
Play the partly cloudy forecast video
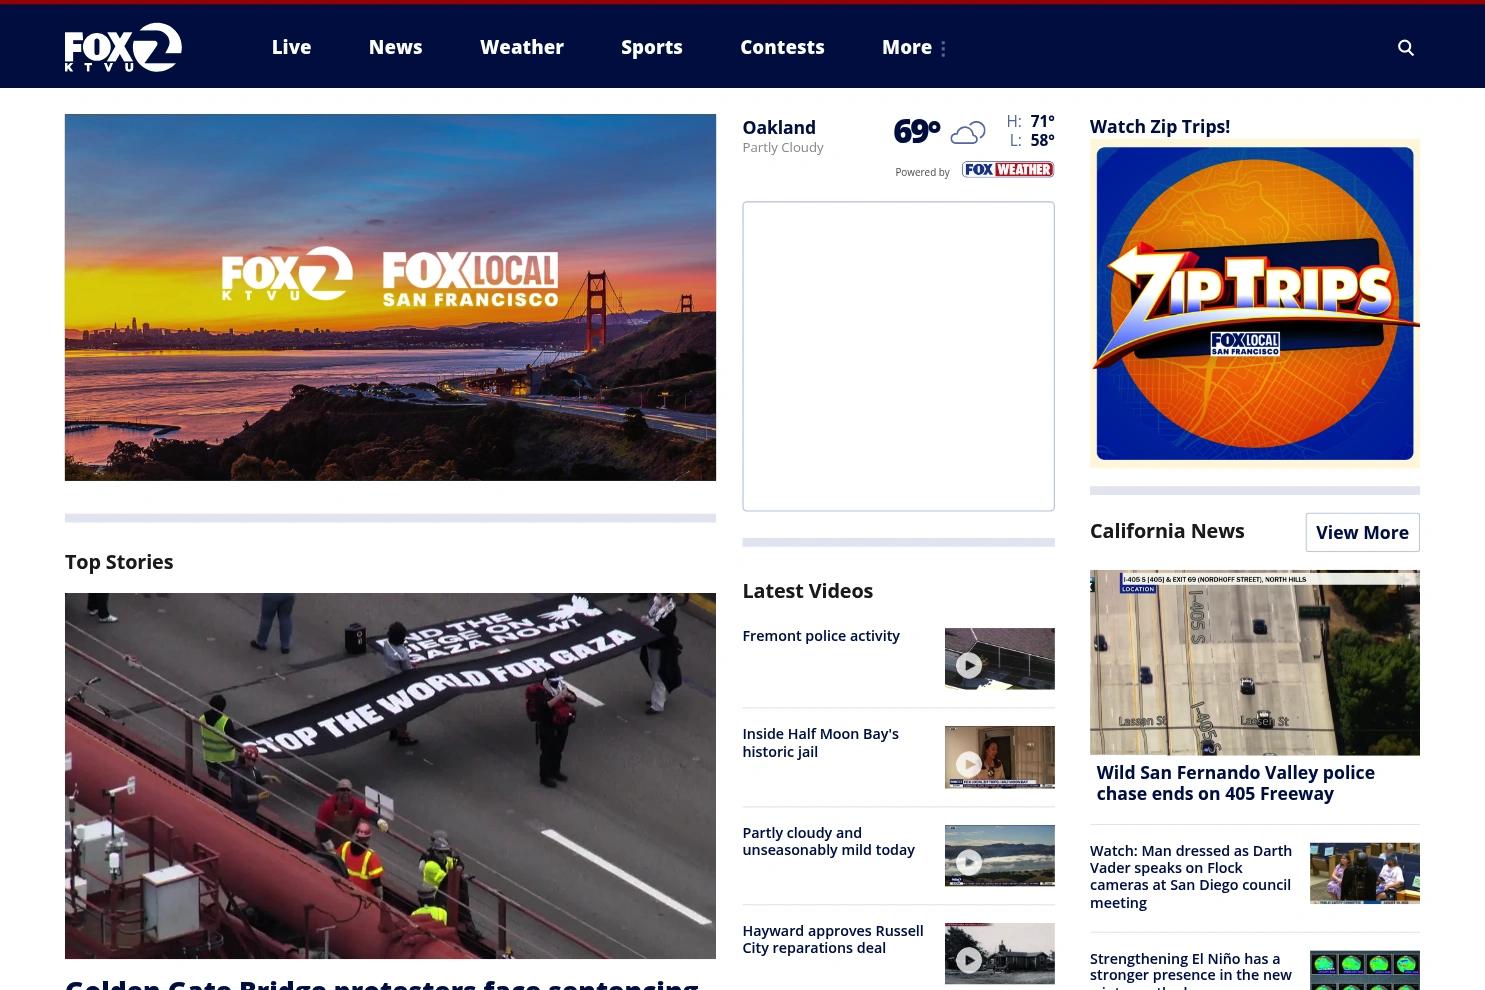coord(999,856)
